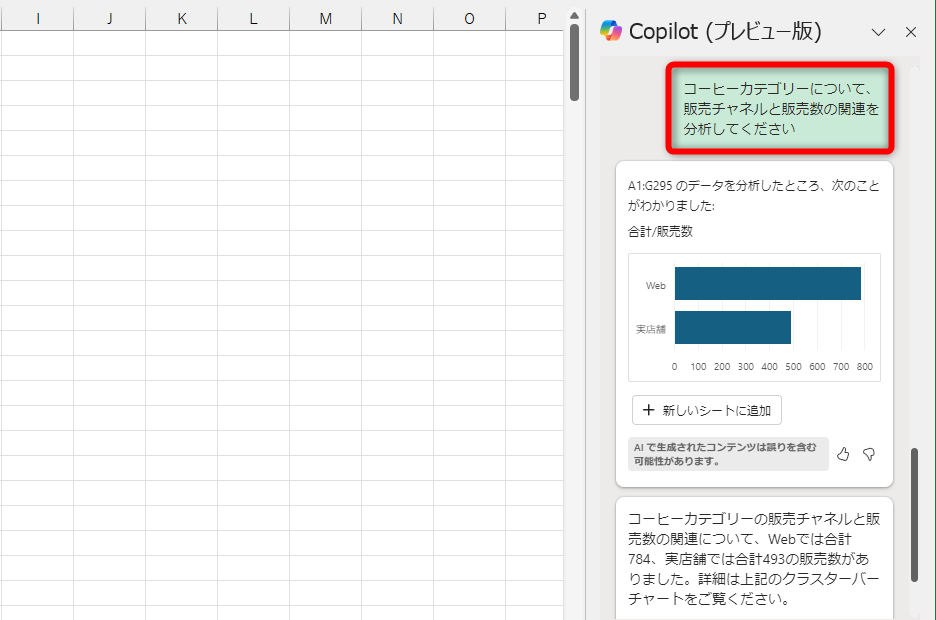Collapse the Copilot pane with the chevron
Viewport: 936px width, 620px height.
tap(878, 31)
